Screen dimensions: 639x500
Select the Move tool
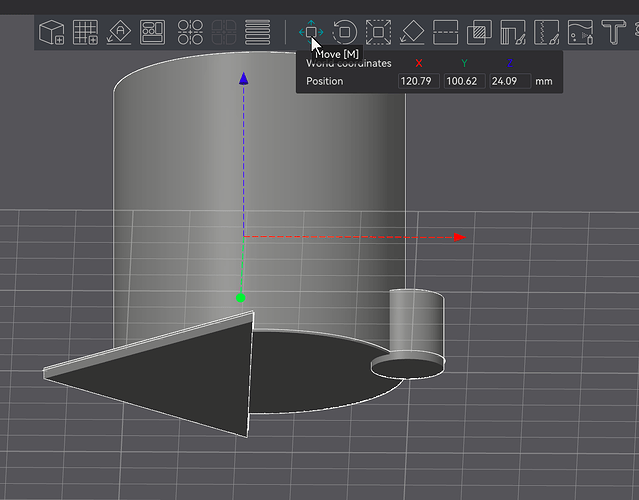click(x=311, y=32)
